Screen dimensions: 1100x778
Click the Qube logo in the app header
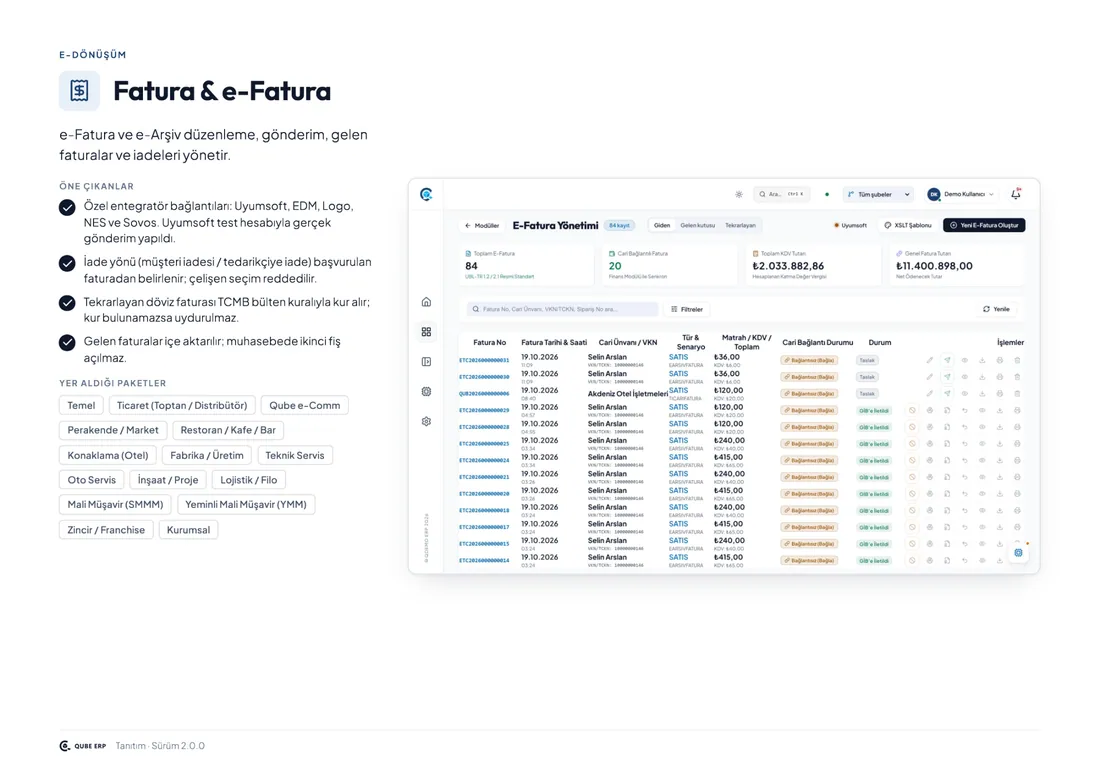pos(426,194)
